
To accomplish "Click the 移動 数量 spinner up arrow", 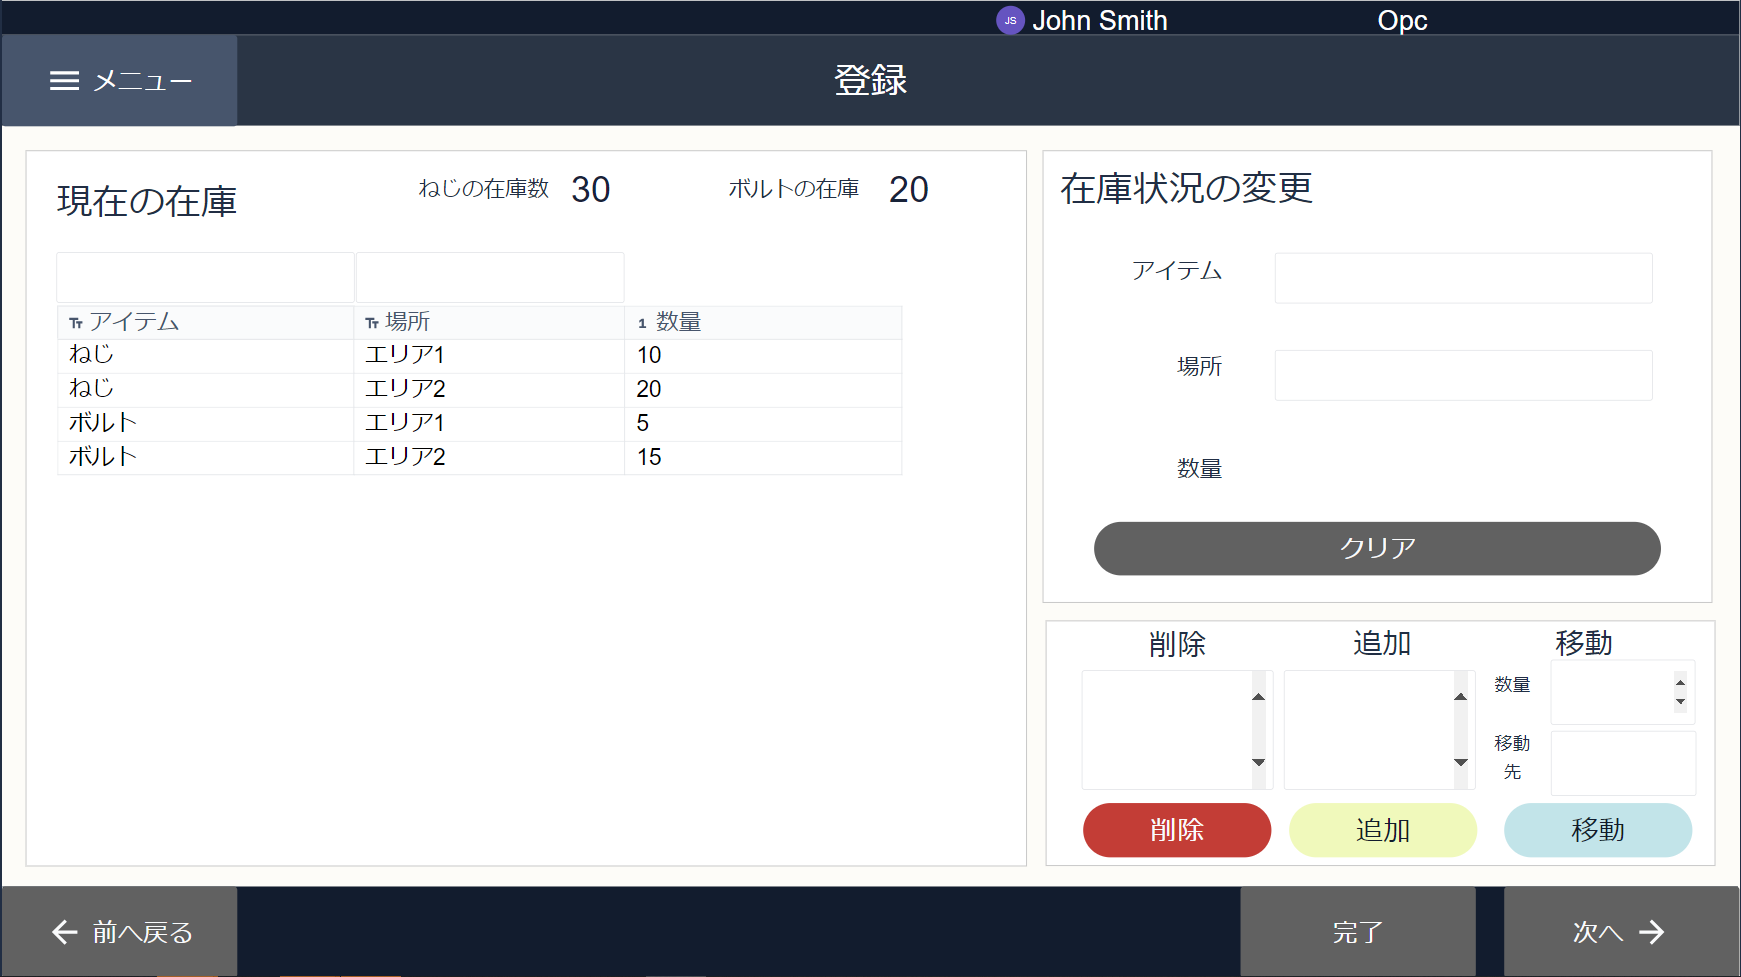I will [x=1680, y=683].
